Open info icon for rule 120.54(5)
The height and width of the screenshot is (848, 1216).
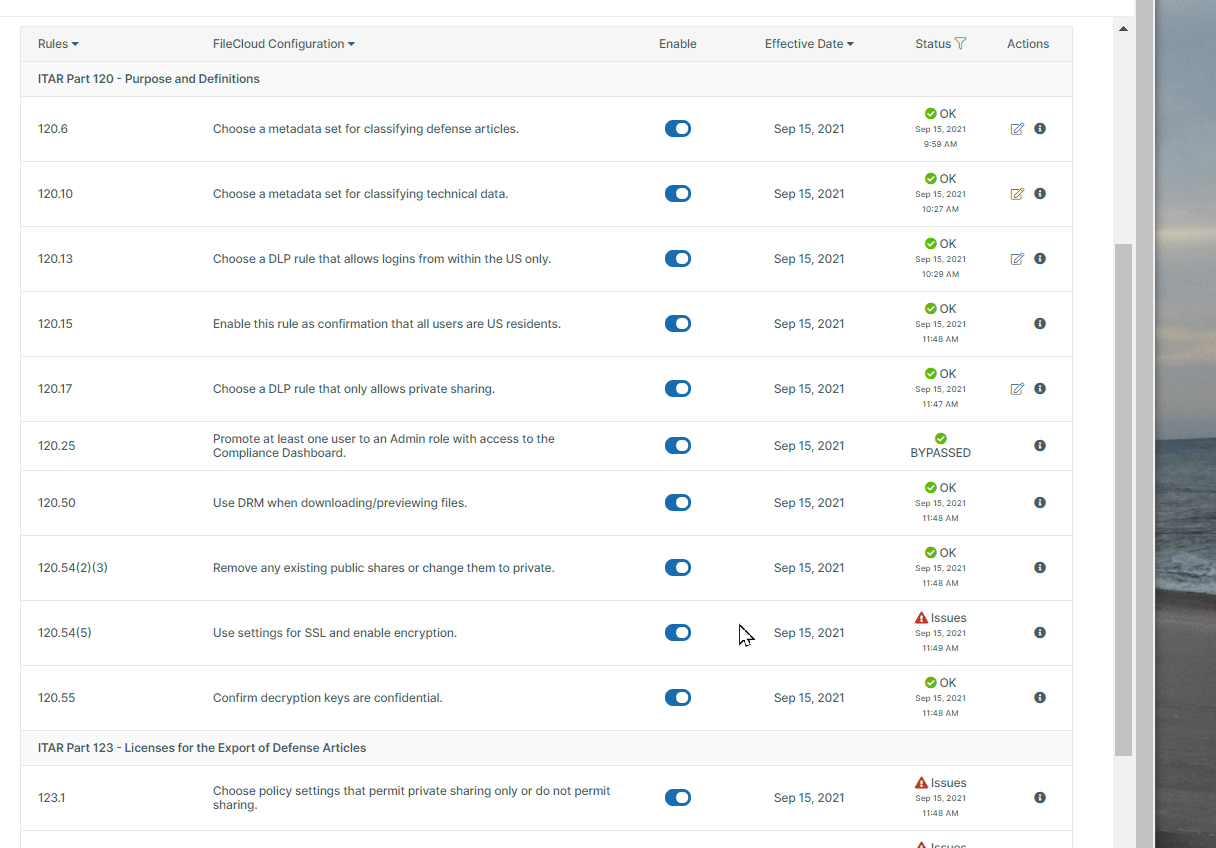point(1040,633)
